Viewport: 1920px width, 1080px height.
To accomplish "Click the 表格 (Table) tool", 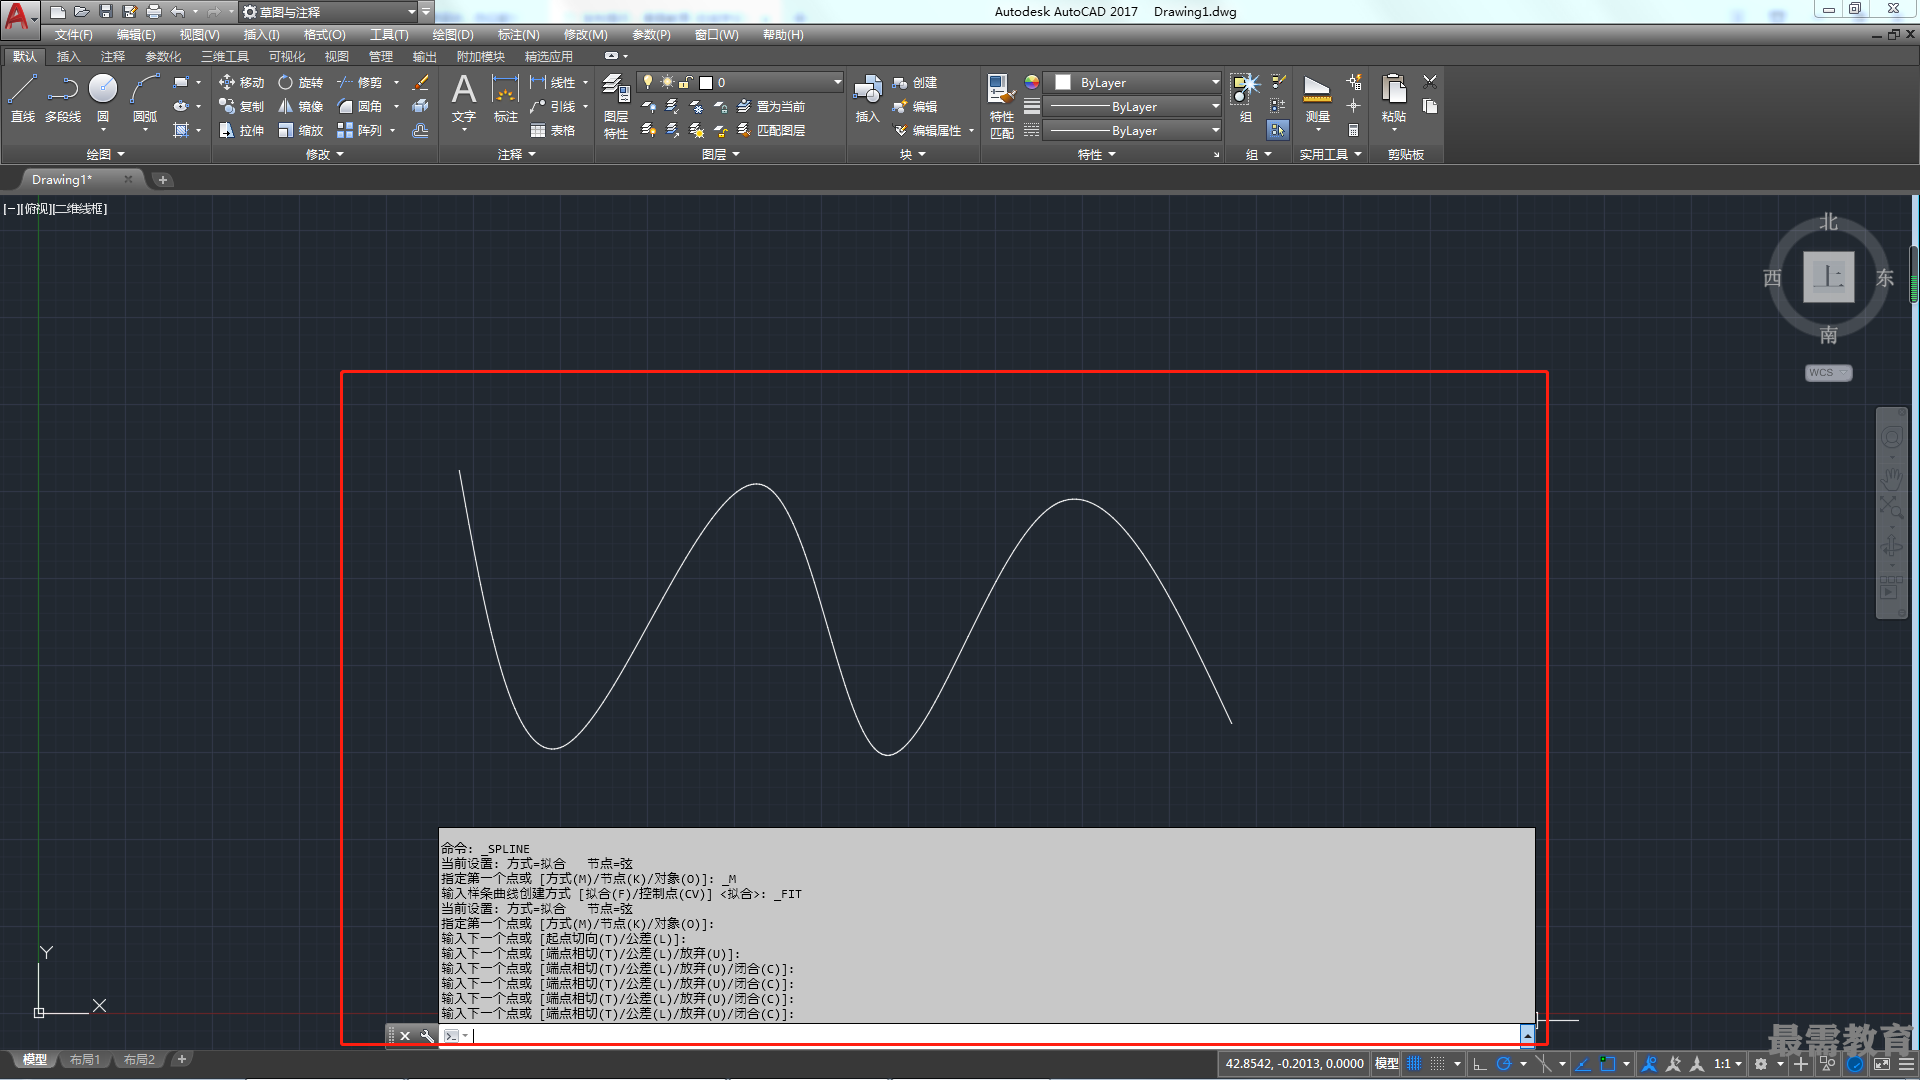I will (x=553, y=130).
